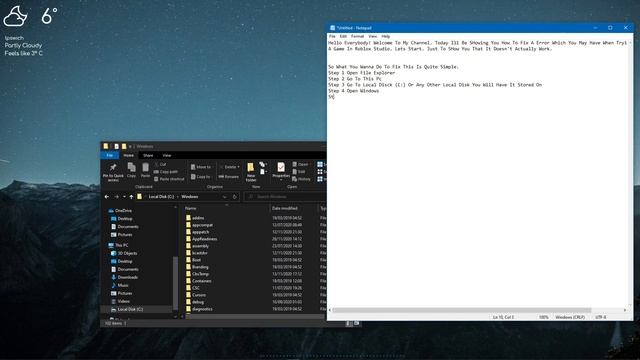Click the Back arrow in File Explorer
The image size is (640, 360).
[107, 197]
